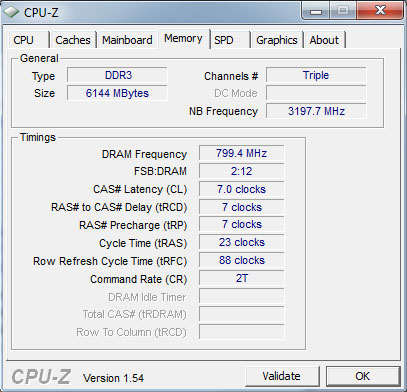407x392 pixels.
Task: Click the grayed Row To Column (tRCD) label
Action: pos(131,333)
